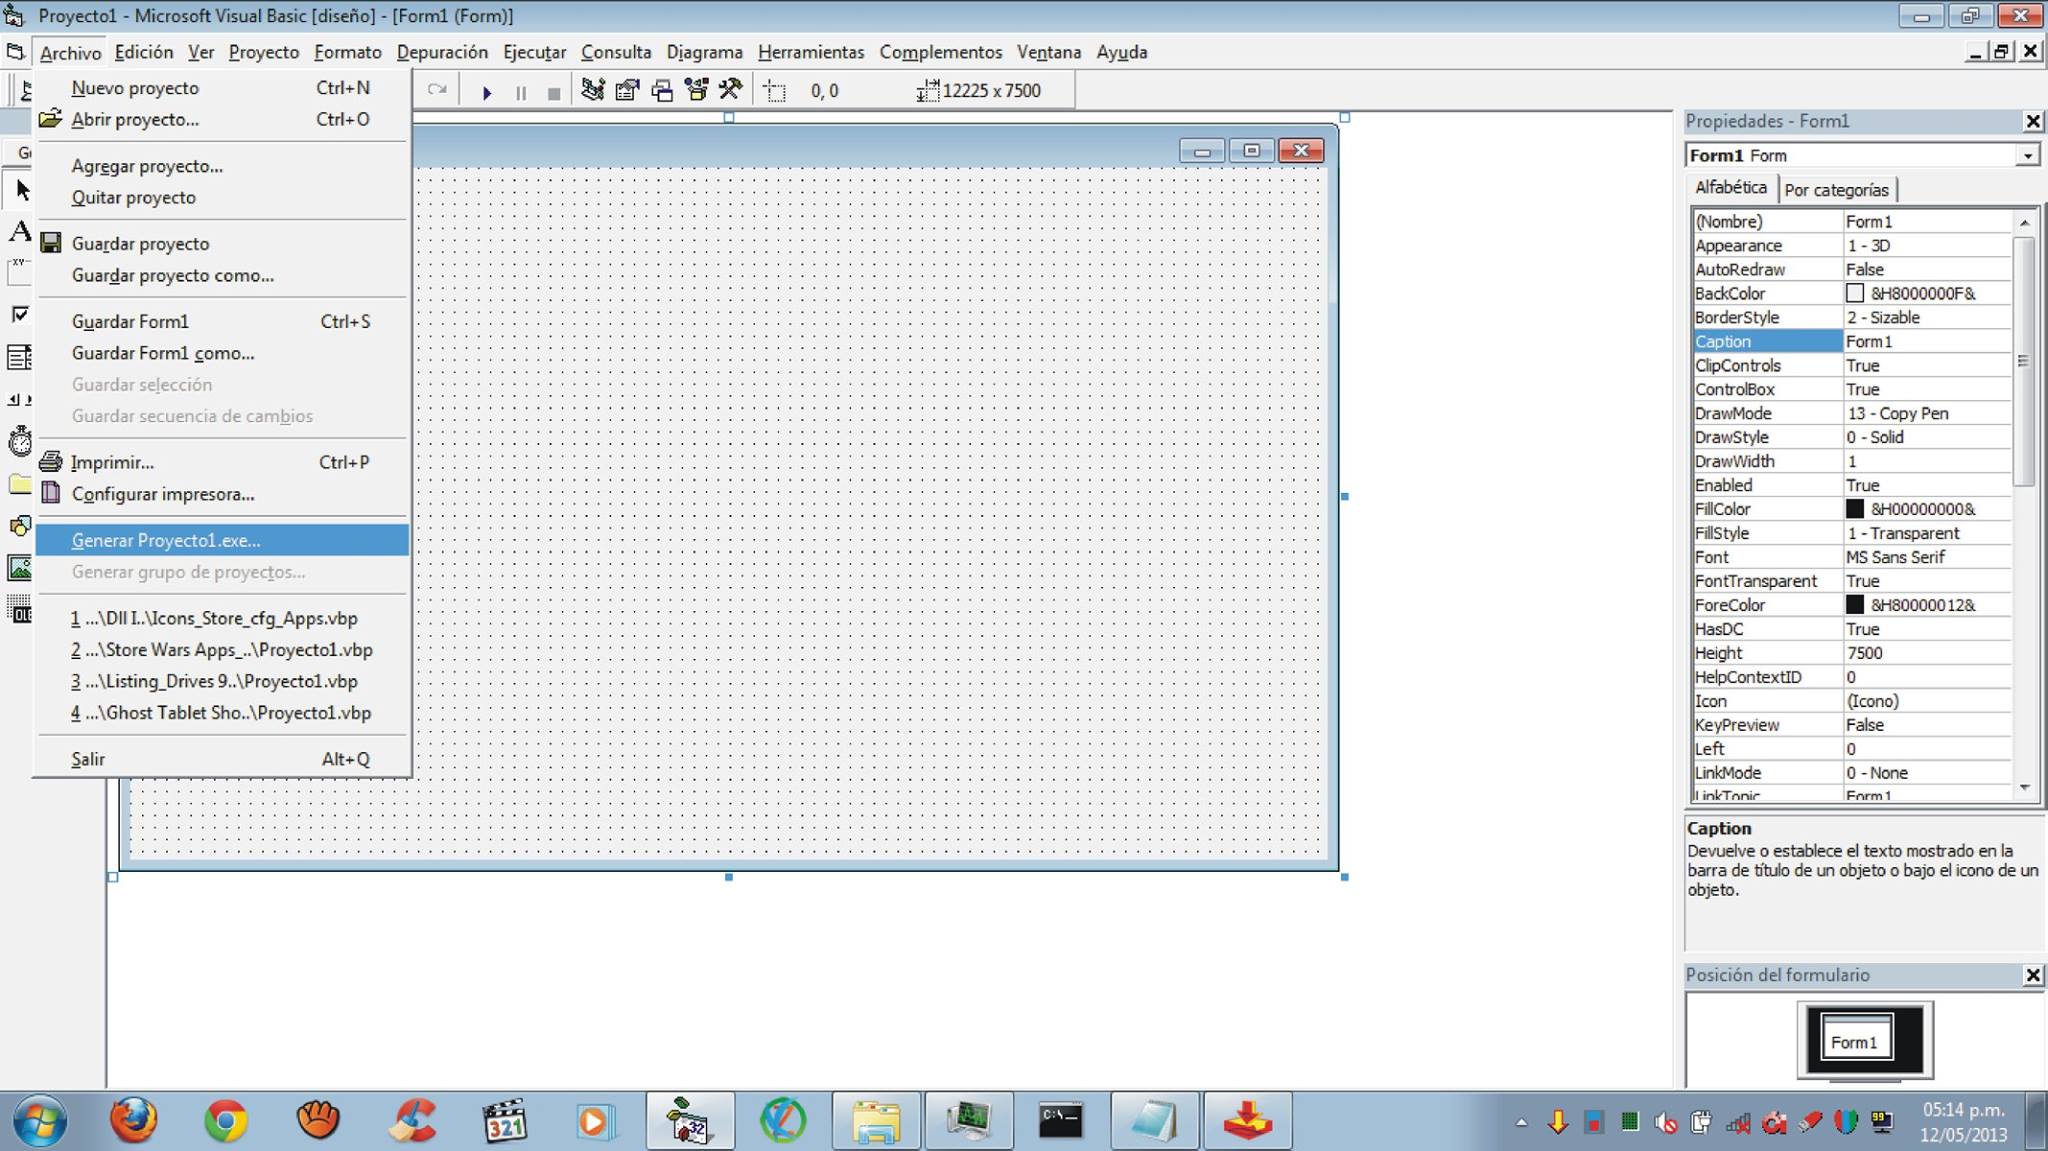Choose Quitar proyecto menu entry
This screenshot has height=1151, width=2048.
coord(221,197)
